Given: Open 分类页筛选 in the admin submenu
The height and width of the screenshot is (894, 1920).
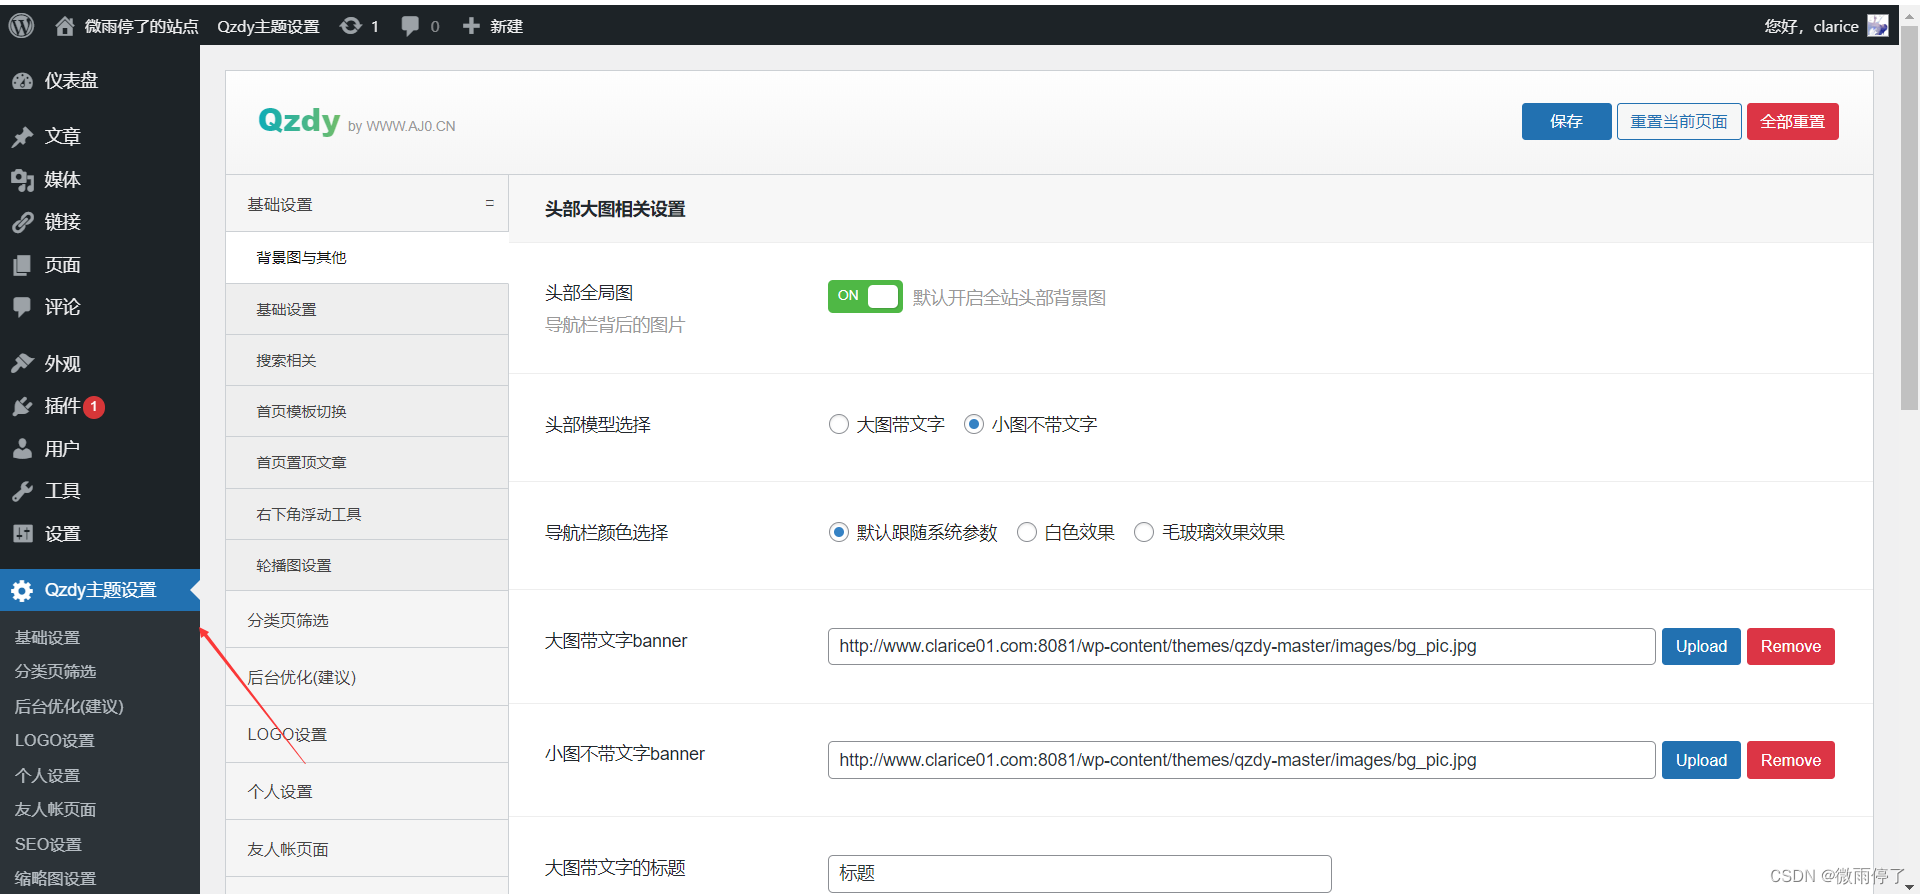Looking at the screenshot, I should point(56,671).
